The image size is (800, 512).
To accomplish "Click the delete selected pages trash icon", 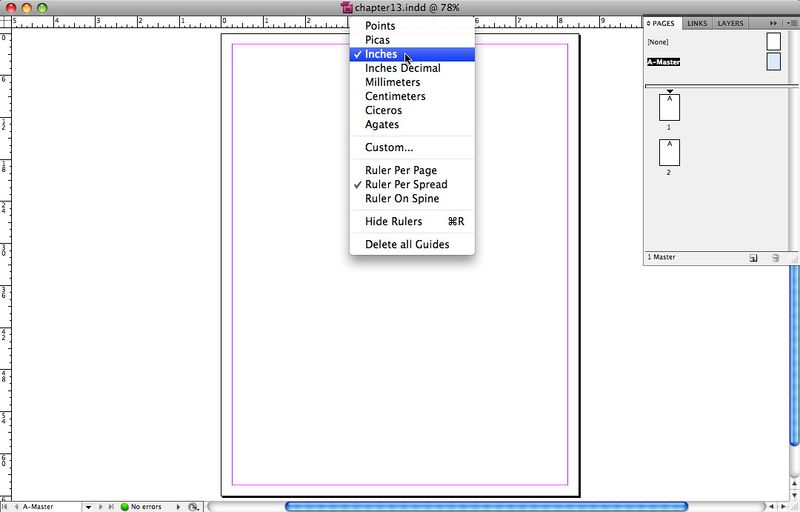I will pyautogui.click(x=775, y=258).
